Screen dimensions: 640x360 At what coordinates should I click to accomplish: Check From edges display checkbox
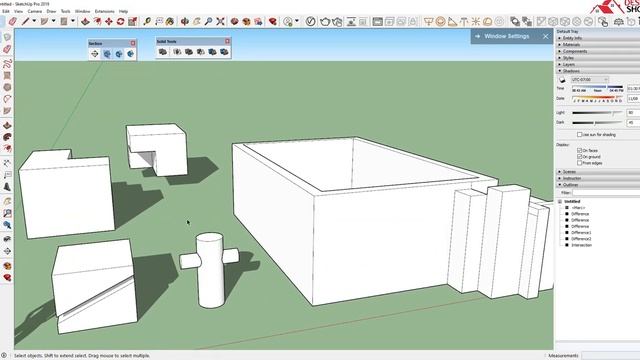579,163
